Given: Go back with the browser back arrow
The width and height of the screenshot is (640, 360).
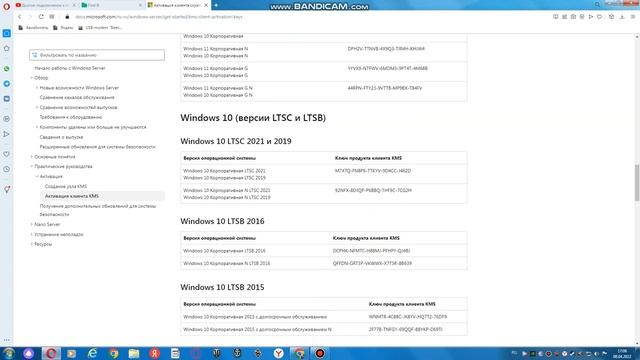Looking at the screenshot, I should 19,17.
